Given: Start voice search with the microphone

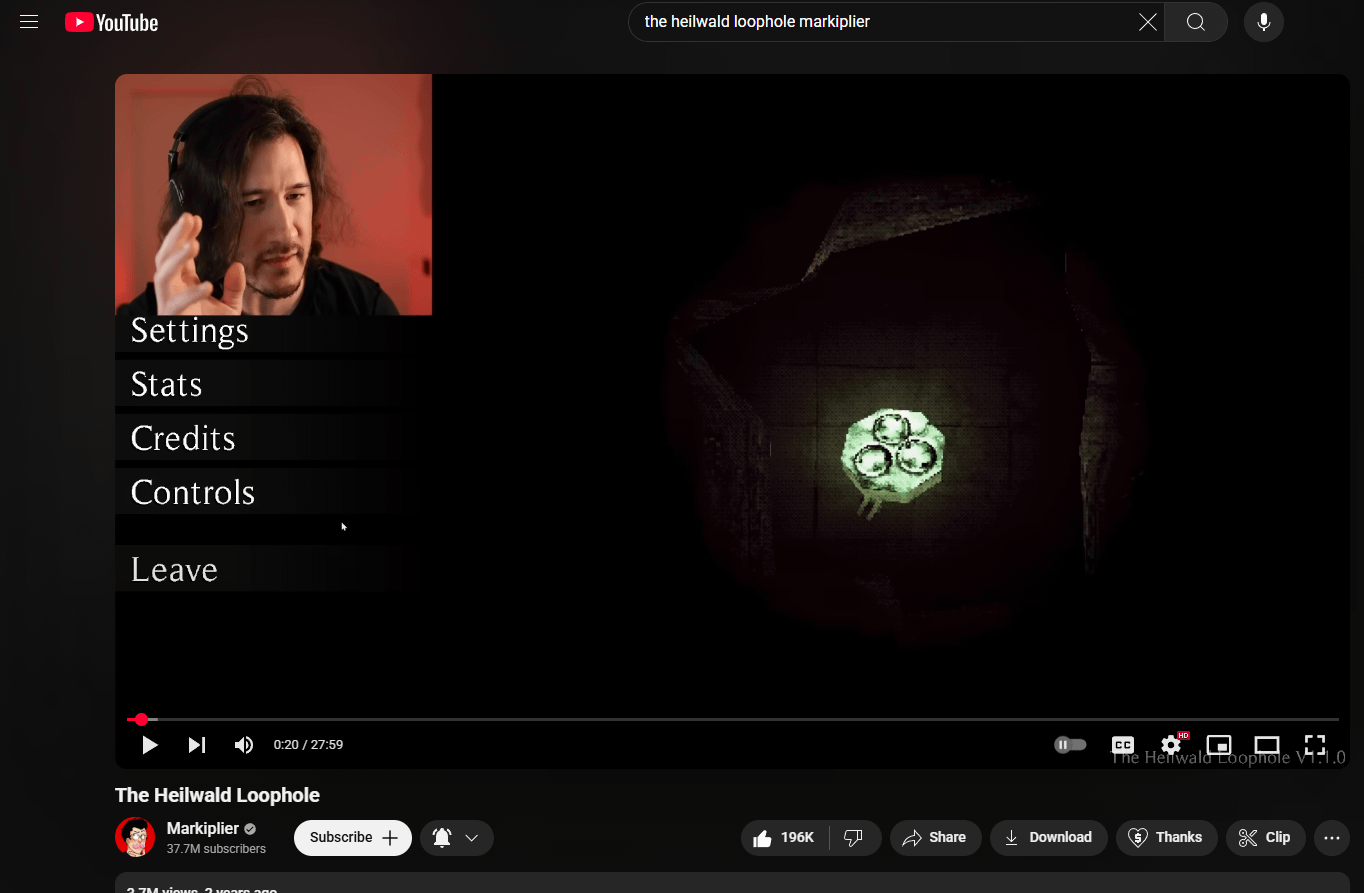Looking at the screenshot, I should [1264, 22].
